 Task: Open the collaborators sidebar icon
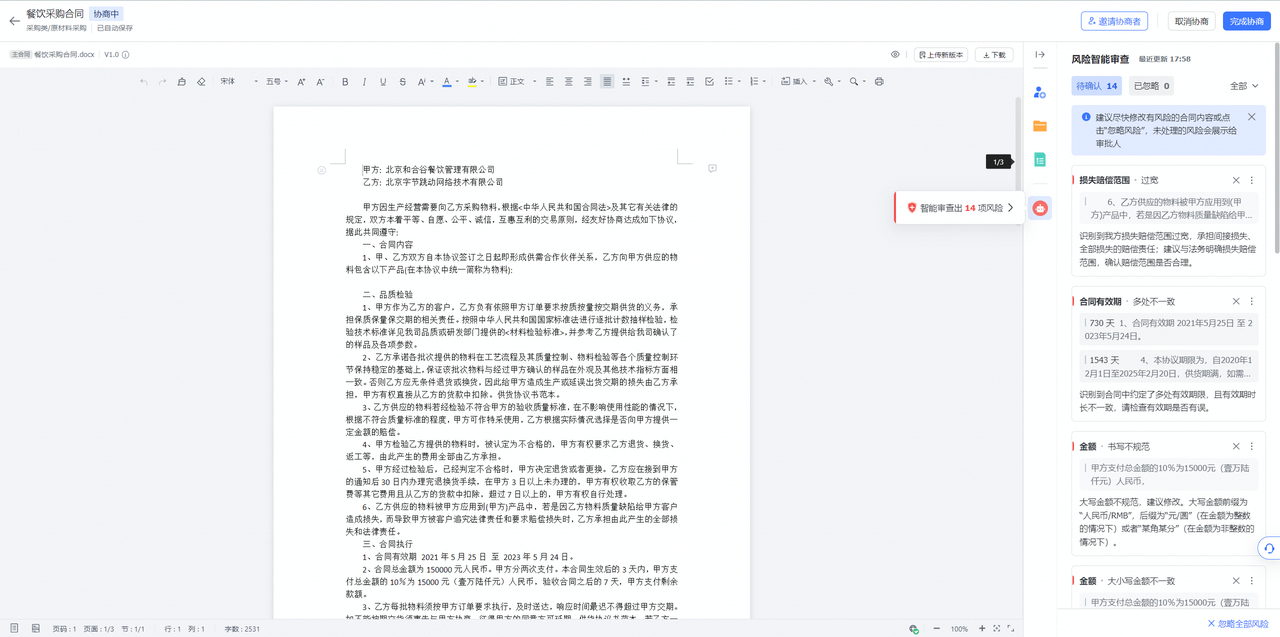1040,92
